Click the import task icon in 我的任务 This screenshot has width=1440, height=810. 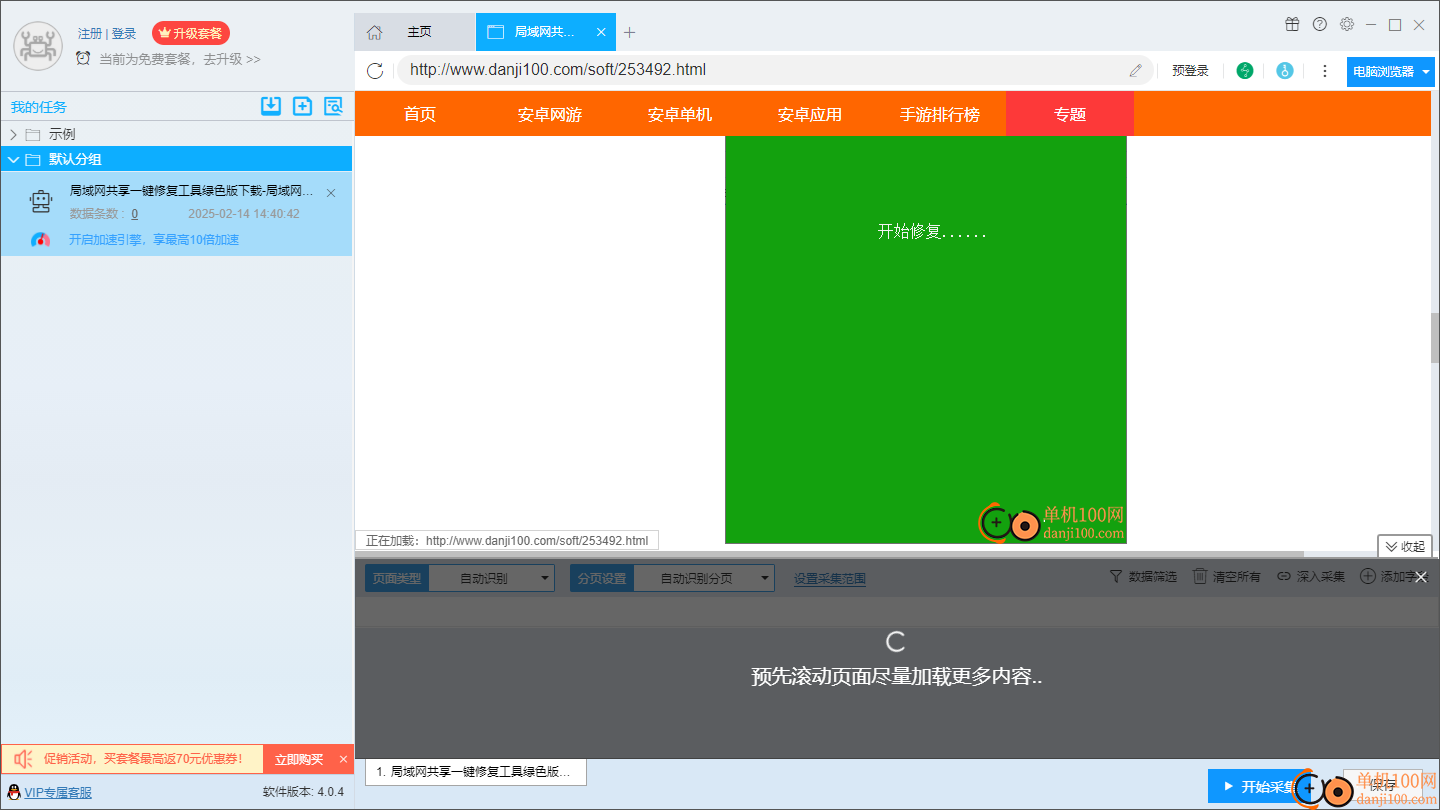click(x=271, y=106)
